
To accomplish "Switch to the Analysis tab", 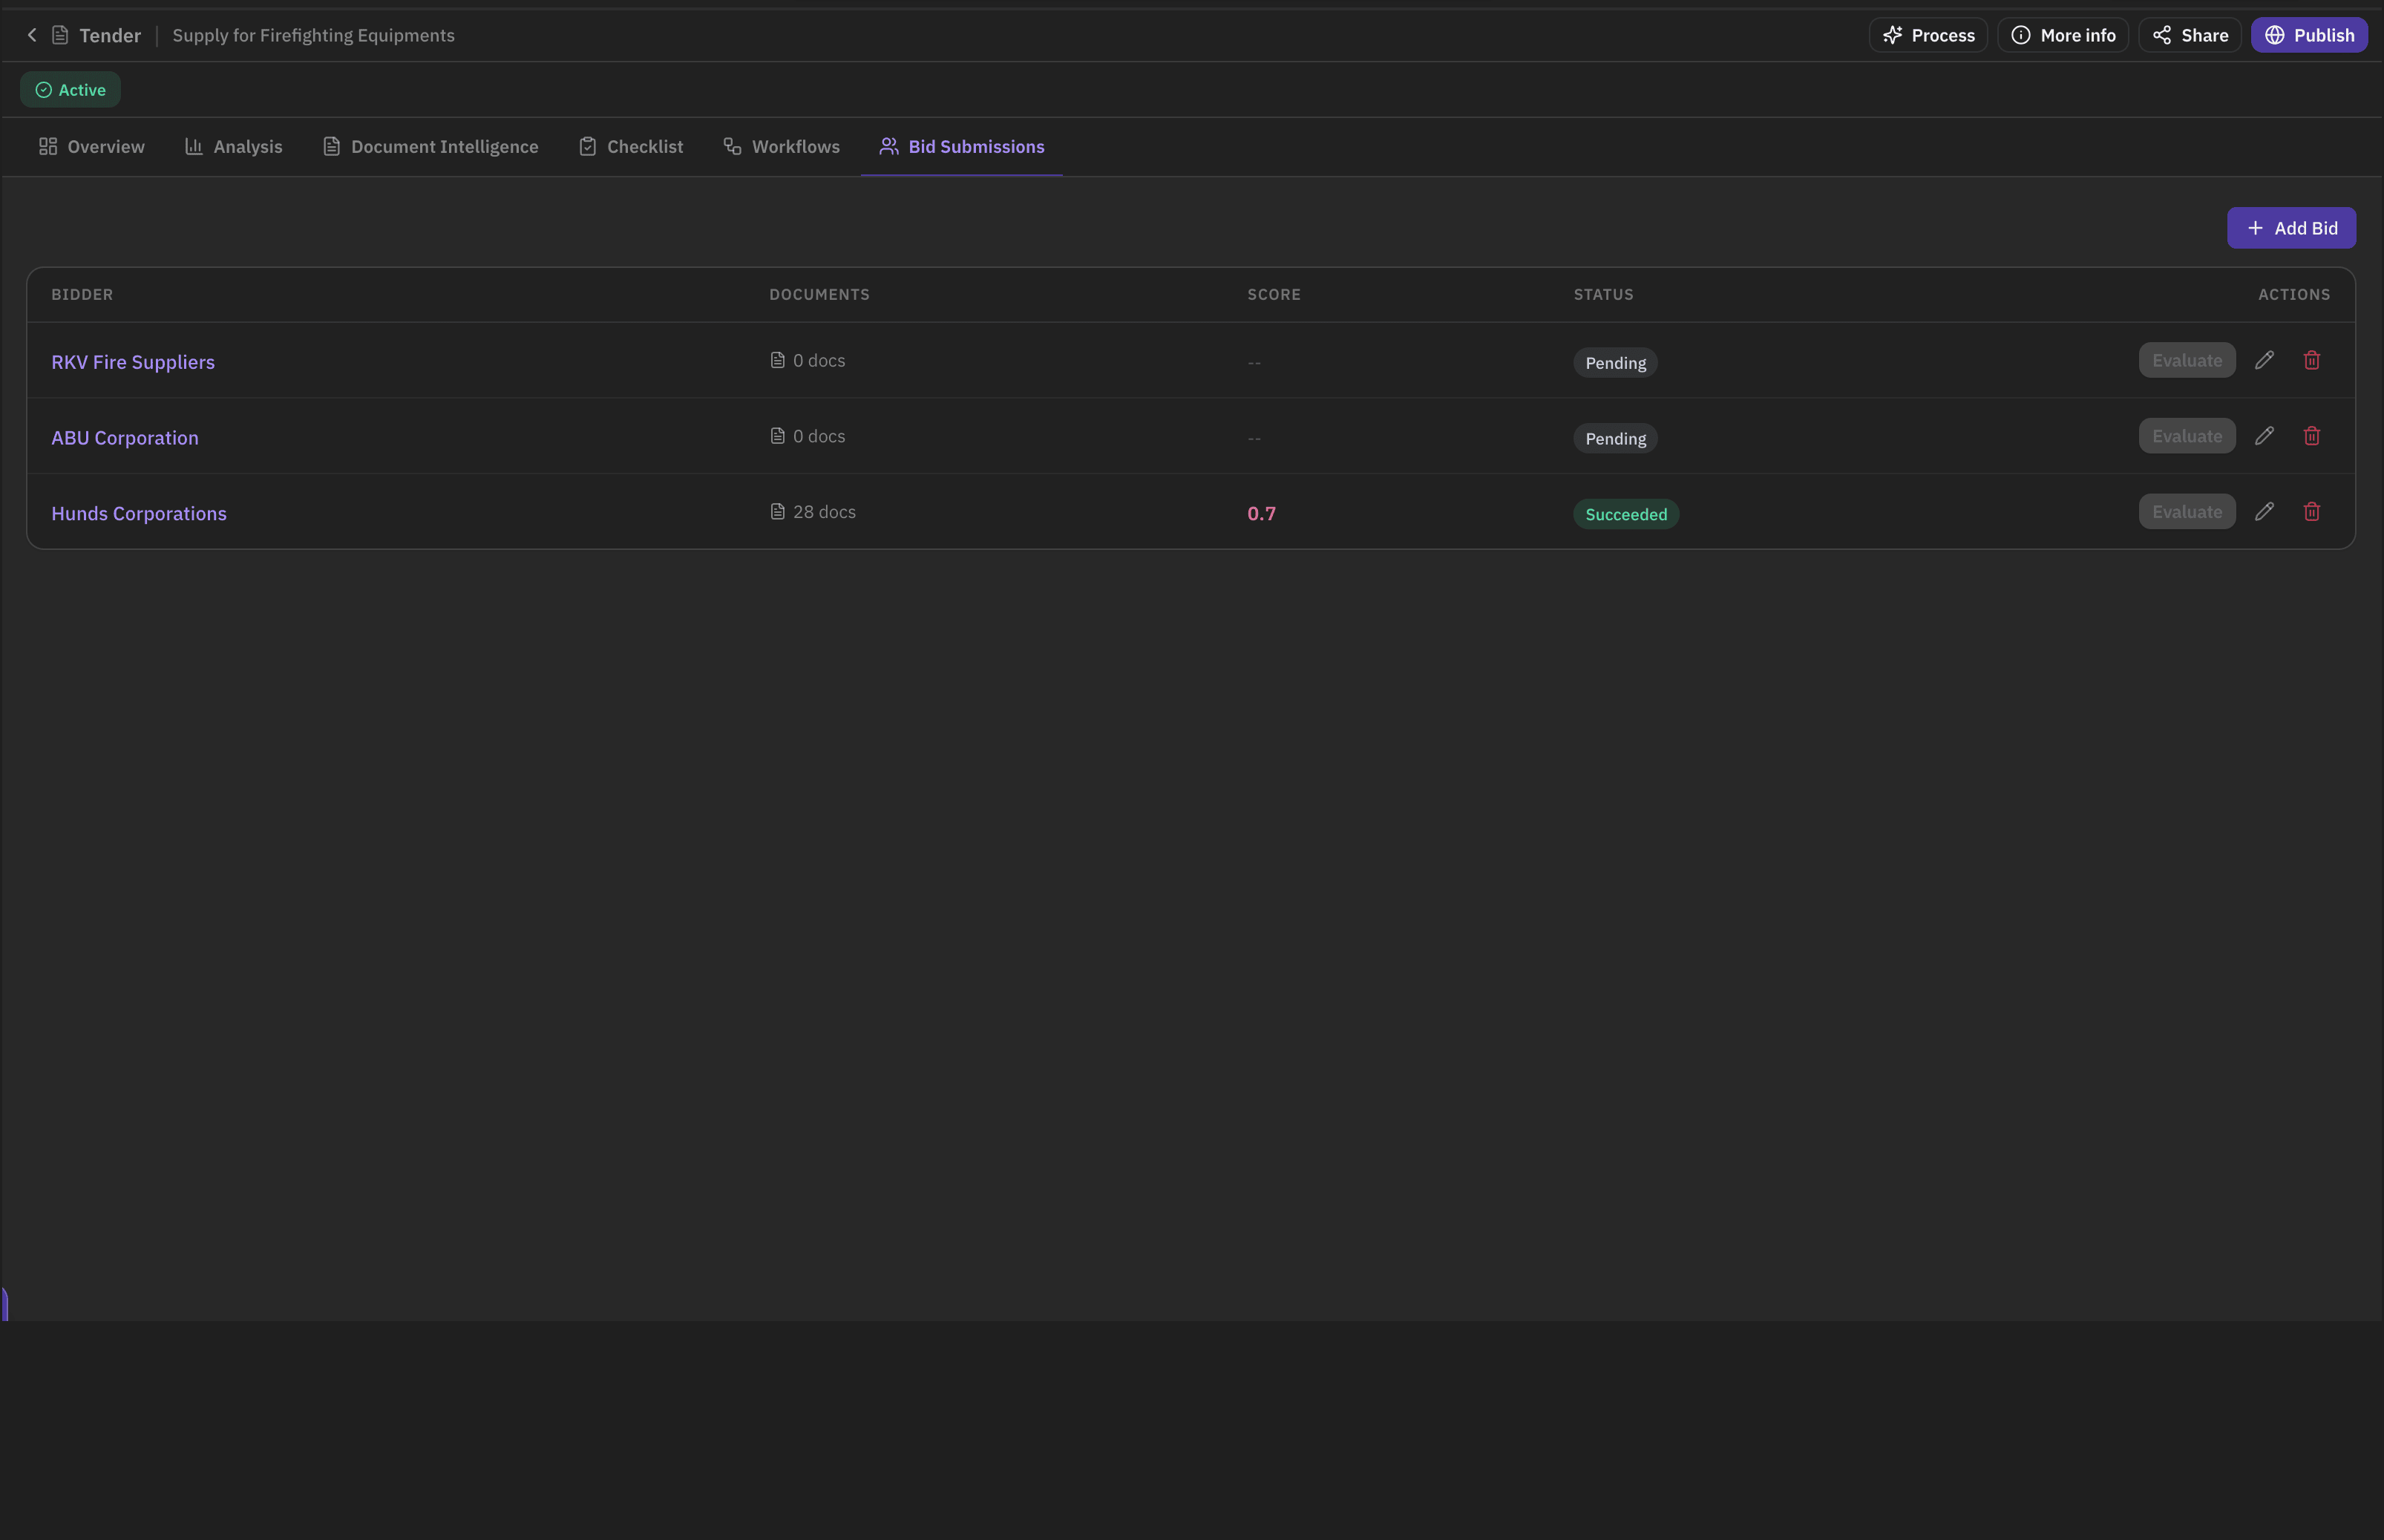I will (234, 147).
